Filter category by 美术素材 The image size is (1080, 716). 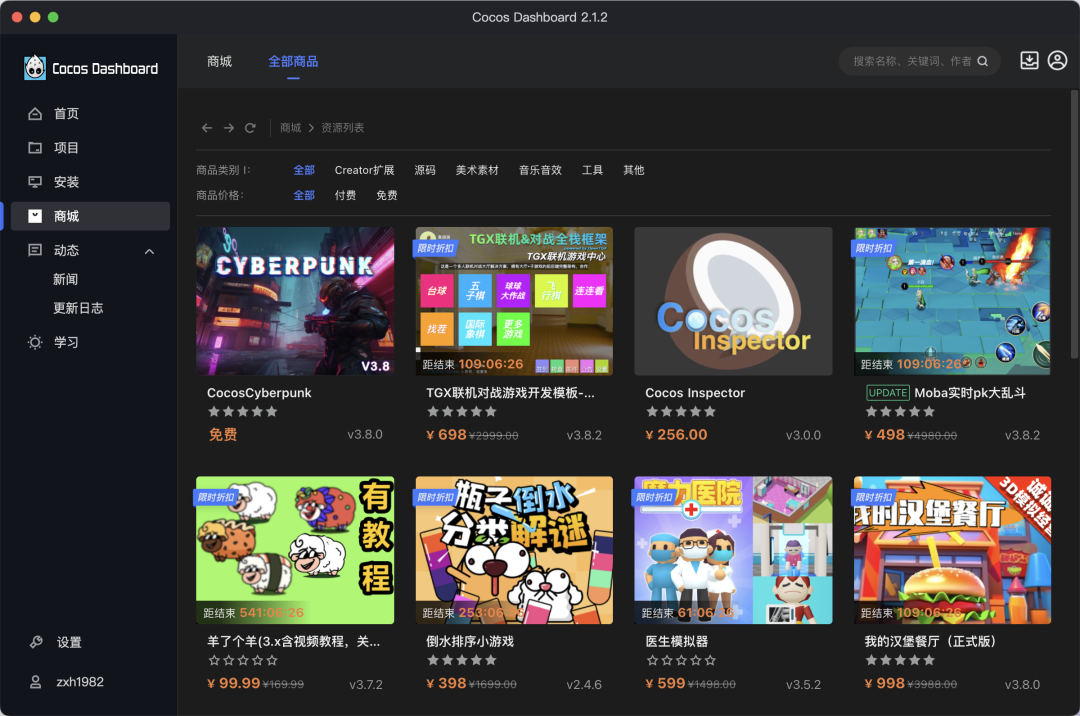[477, 170]
